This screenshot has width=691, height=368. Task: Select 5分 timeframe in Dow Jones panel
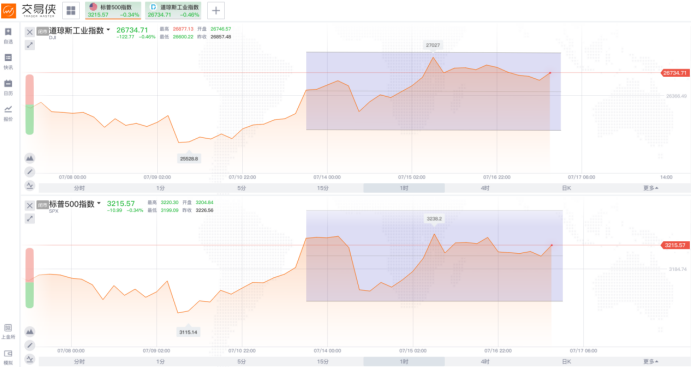pyautogui.click(x=241, y=188)
